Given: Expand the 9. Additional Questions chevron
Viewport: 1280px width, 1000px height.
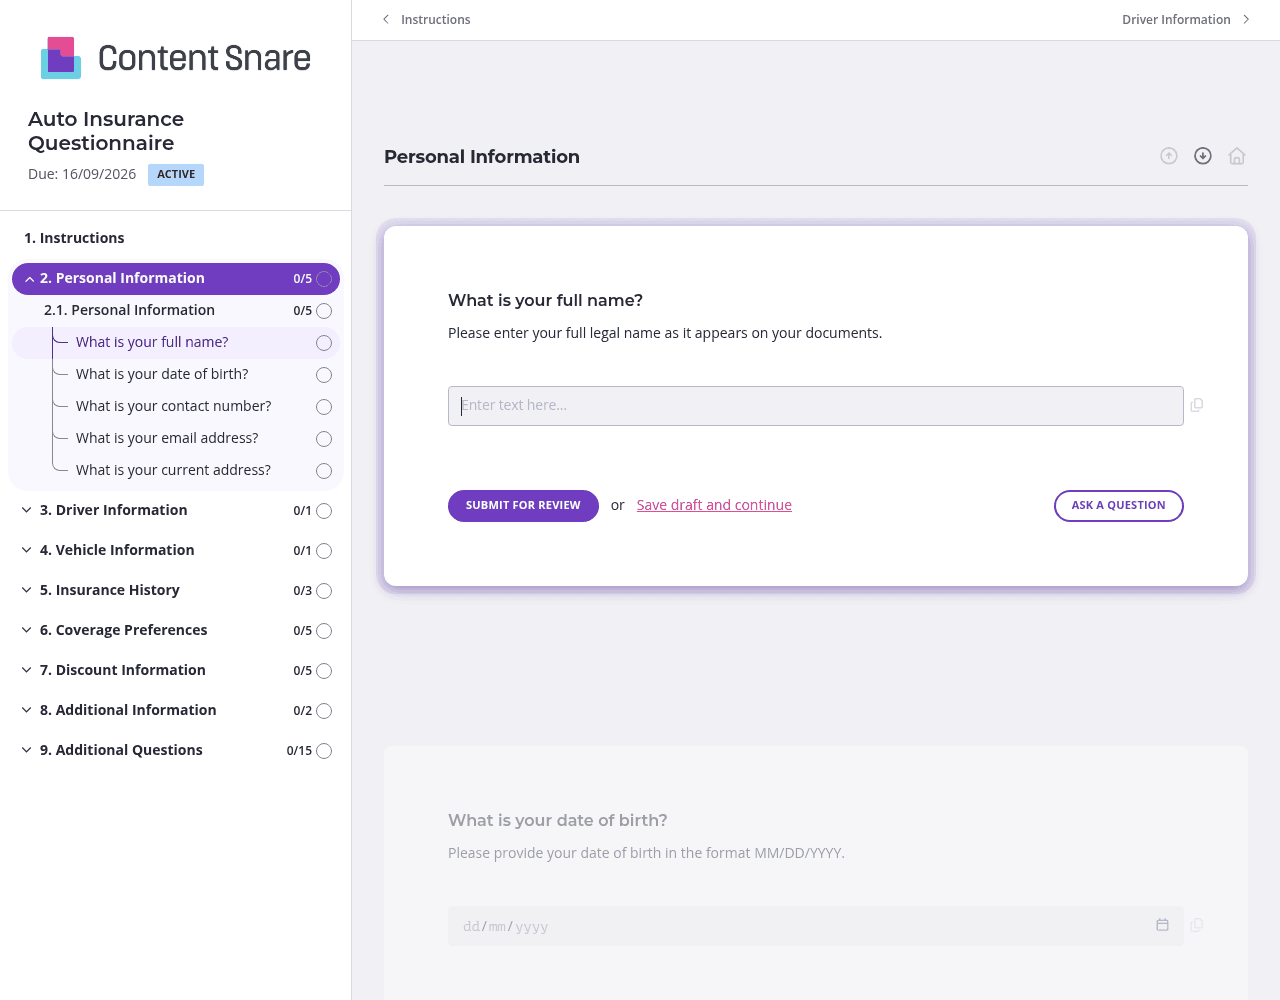Looking at the screenshot, I should [27, 750].
